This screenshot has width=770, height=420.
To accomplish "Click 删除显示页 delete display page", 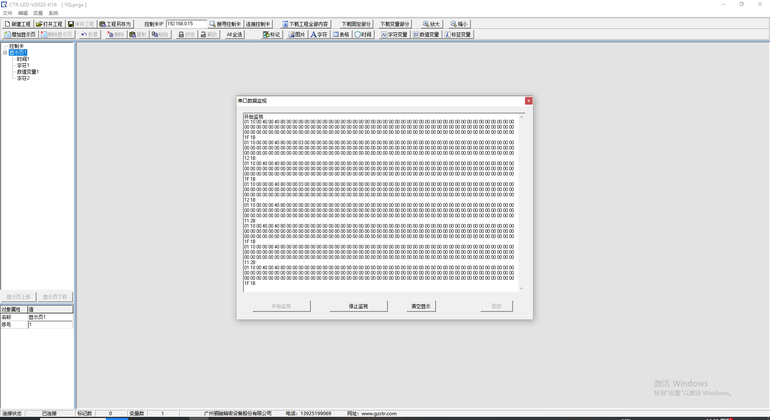I will [x=57, y=34].
